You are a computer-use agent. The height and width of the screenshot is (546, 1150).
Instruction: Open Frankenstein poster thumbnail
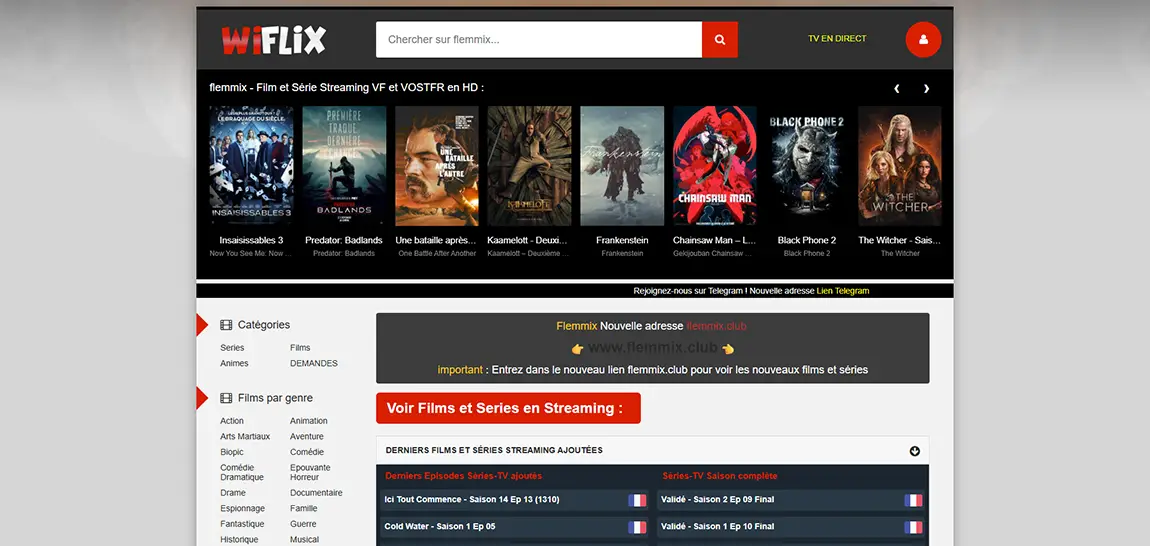tap(622, 166)
